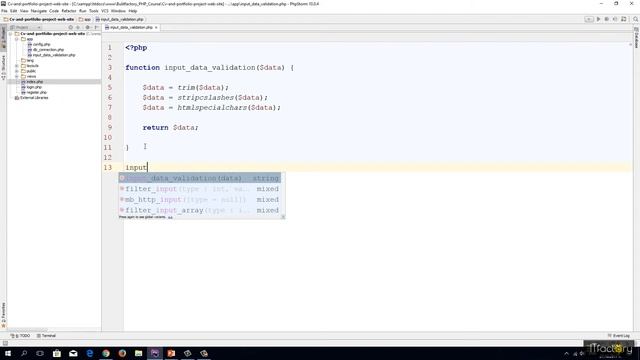Image resolution: width=640 pixels, height=360 pixels.
Task: Open the Terminal tool window
Action: click(46, 336)
